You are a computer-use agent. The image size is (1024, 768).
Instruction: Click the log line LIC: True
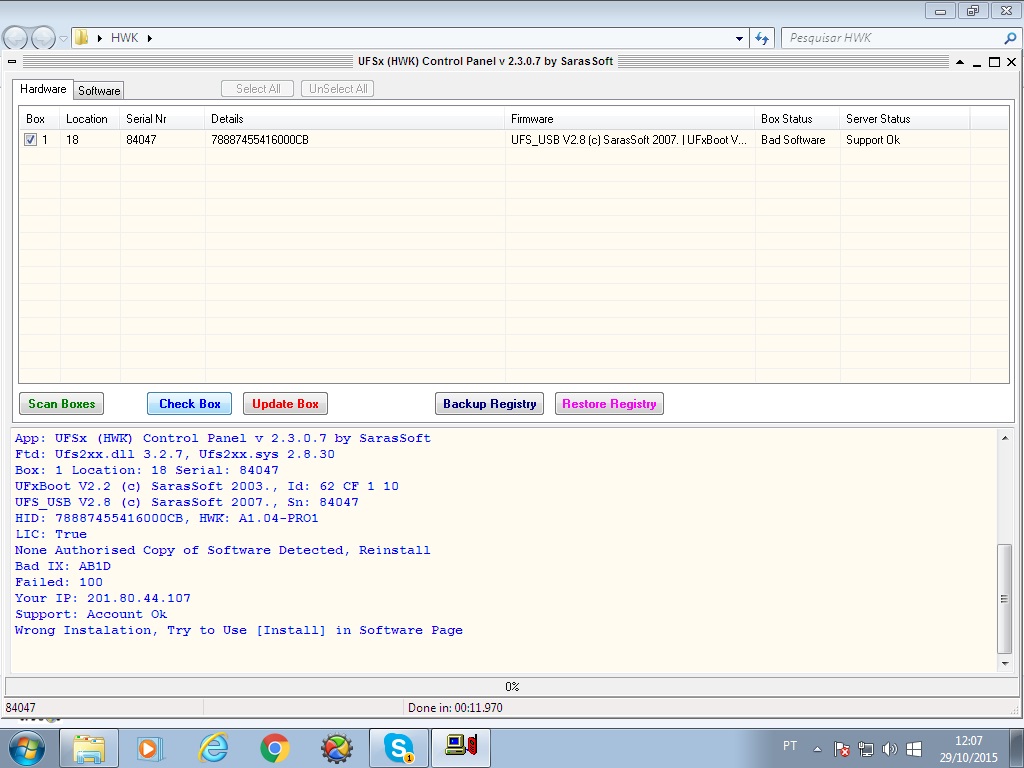[51, 534]
